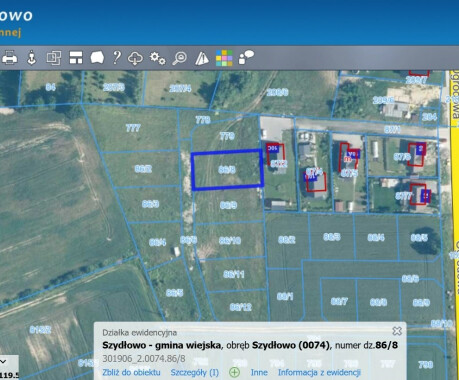Select the anchor location marker tool
This screenshot has width=459, height=380.
pos(31,58)
